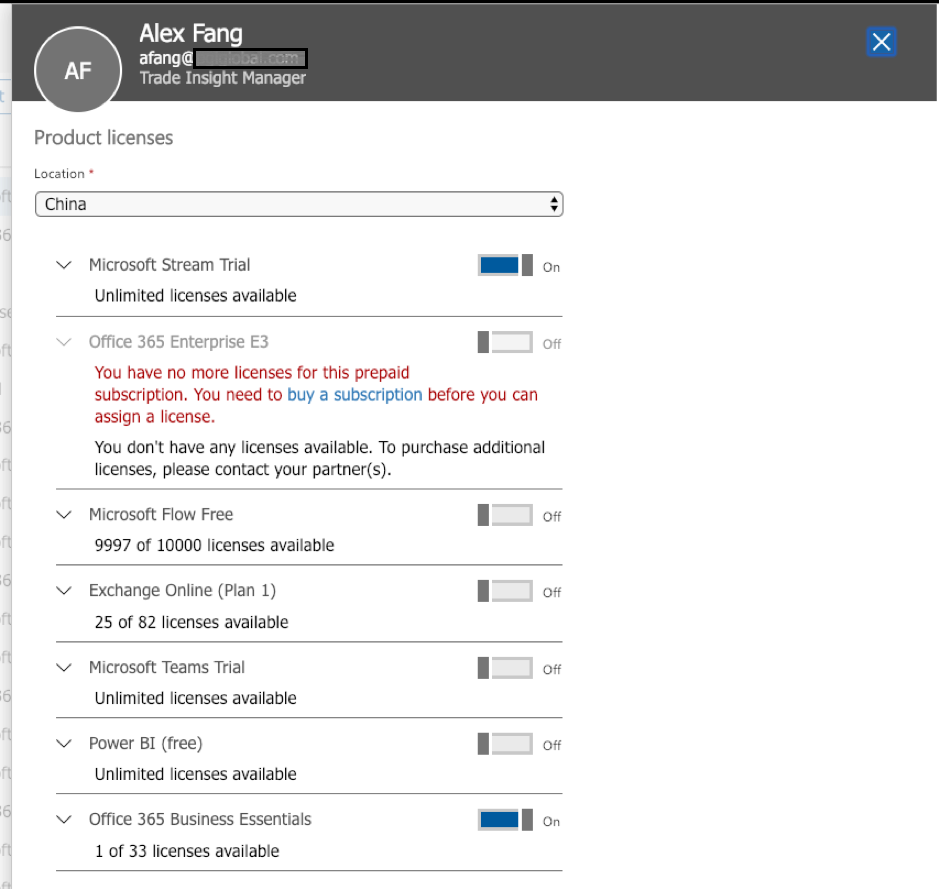Expand Microsoft Stream Trial details chevron
The image size is (939, 889).
pos(64,265)
